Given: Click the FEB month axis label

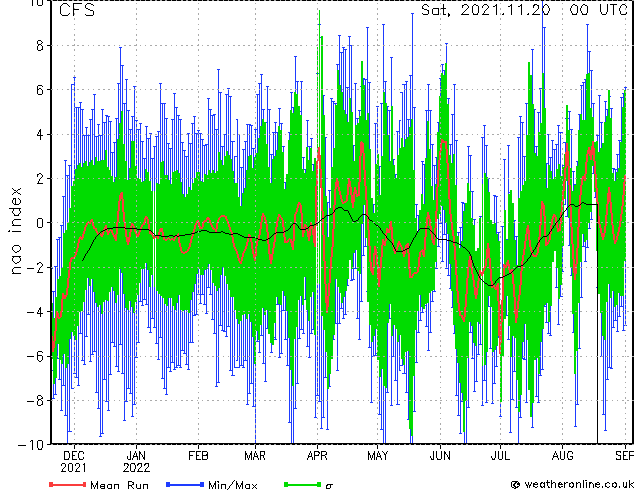Looking at the screenshot, I should click(198, 456).
